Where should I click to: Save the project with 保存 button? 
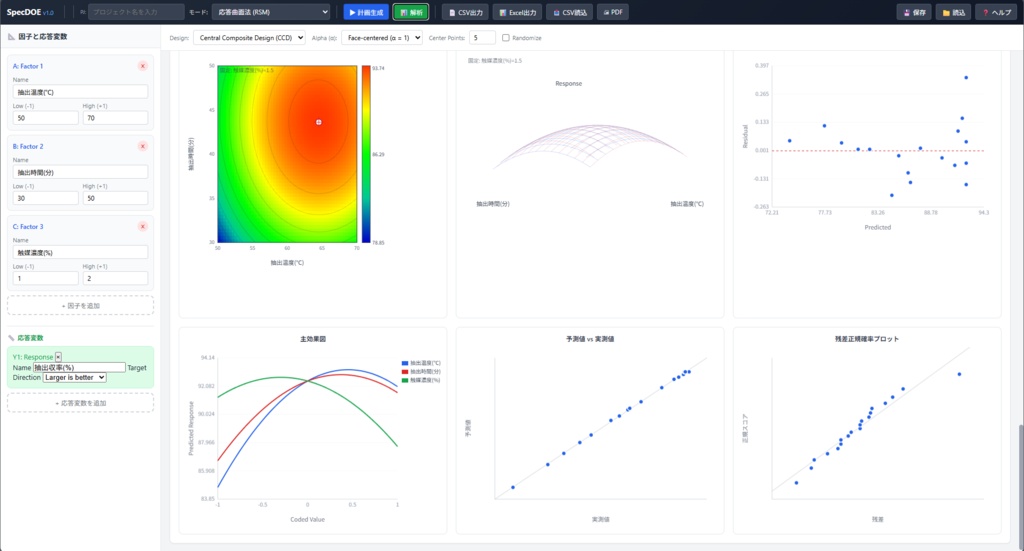914,12
